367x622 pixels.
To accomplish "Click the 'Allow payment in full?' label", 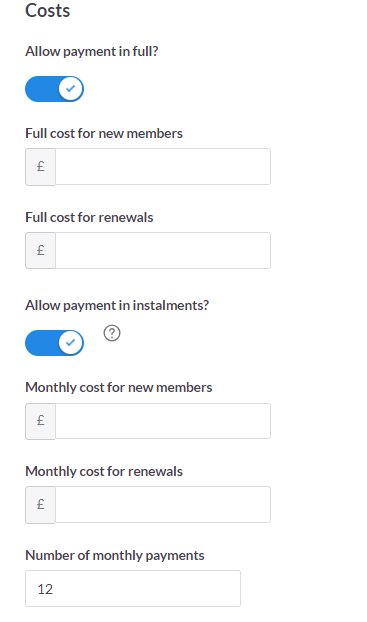I will pyautogui.click(x=92, y=52).
